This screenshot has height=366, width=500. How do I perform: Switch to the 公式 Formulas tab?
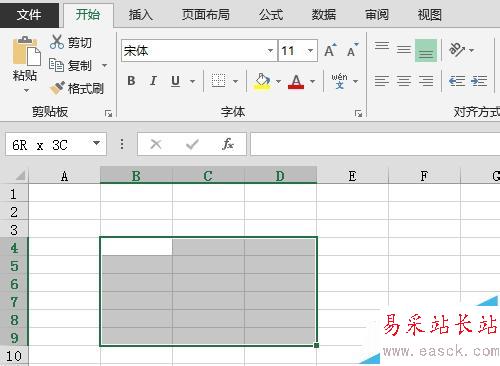271,15
